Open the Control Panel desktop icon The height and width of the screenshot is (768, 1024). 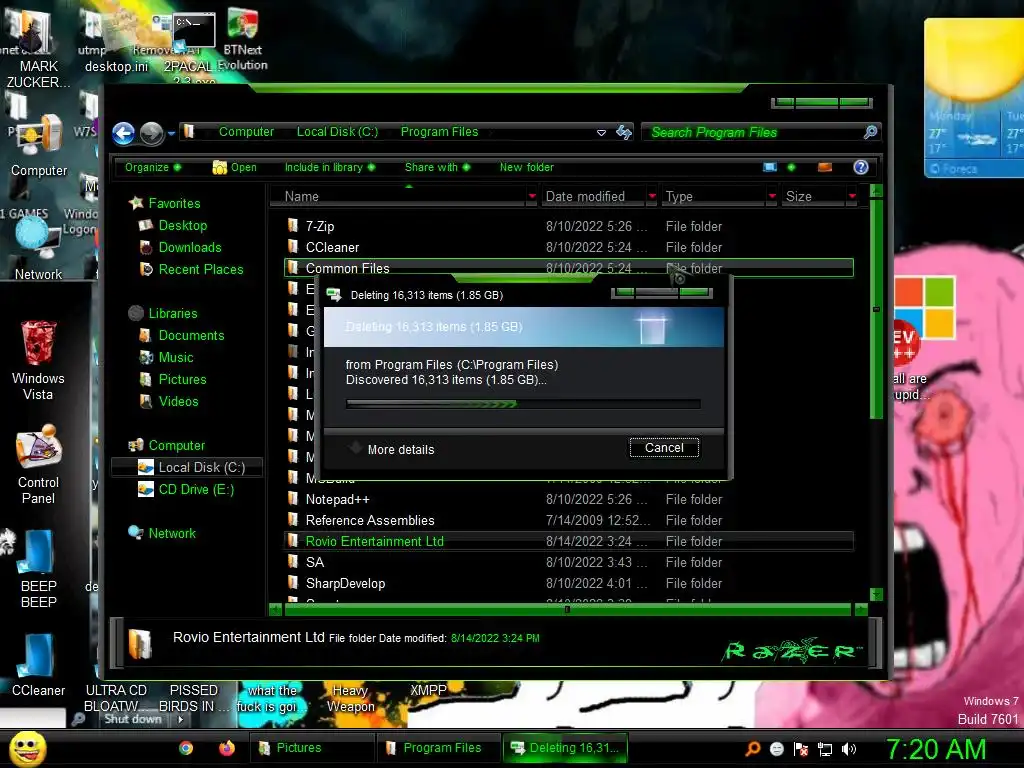click(x=38, y=464)
